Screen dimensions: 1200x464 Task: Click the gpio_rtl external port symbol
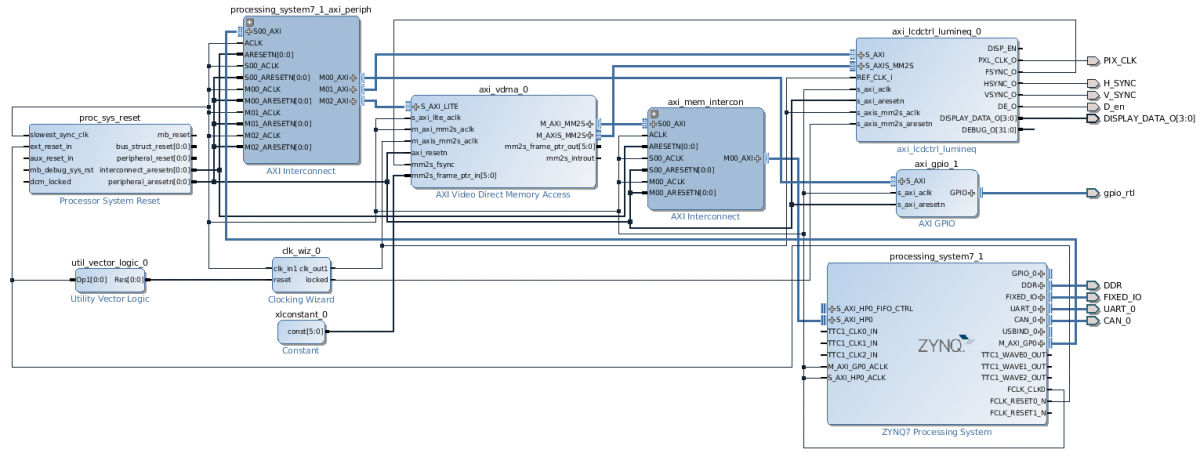pos(1092,193)
